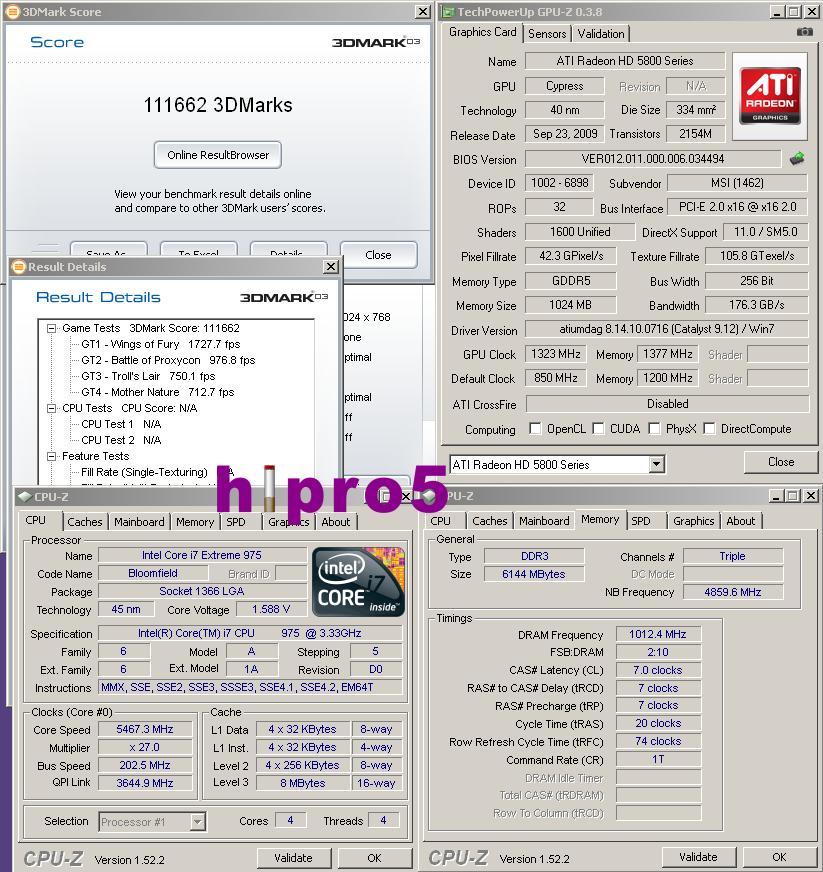Enable the OpenCL checkbox
The width and height of the screenshot is (823, 872).
[535, 428]
